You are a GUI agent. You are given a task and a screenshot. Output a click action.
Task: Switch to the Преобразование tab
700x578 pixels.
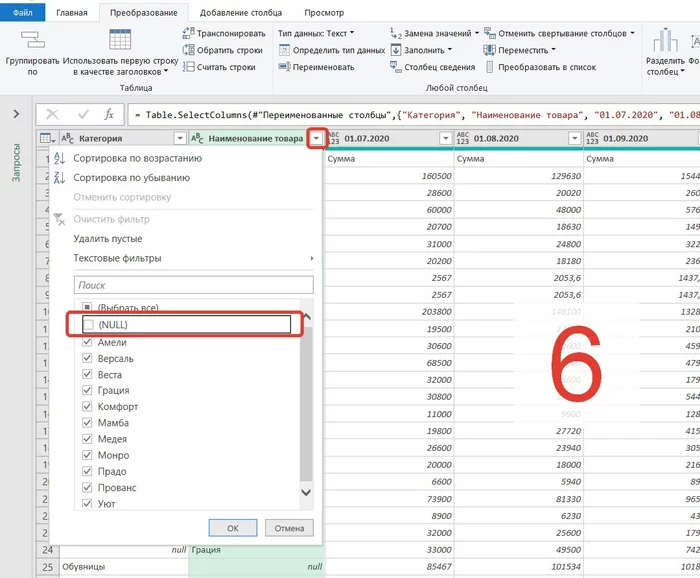tap(144, 12)
